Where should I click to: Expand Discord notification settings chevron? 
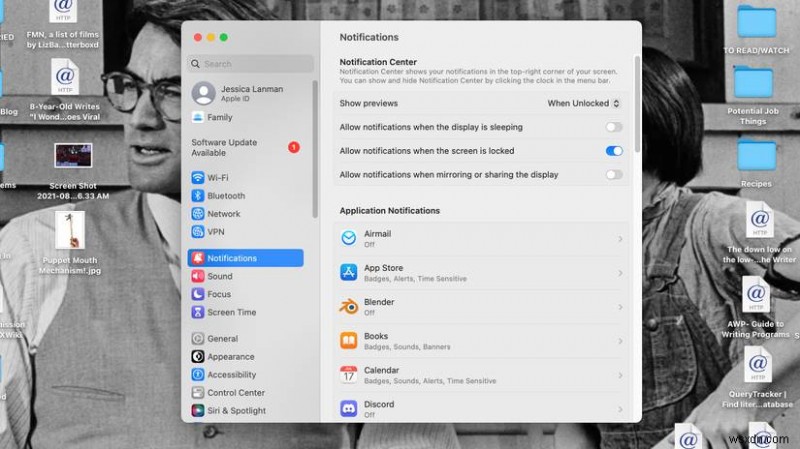point(620,409)
